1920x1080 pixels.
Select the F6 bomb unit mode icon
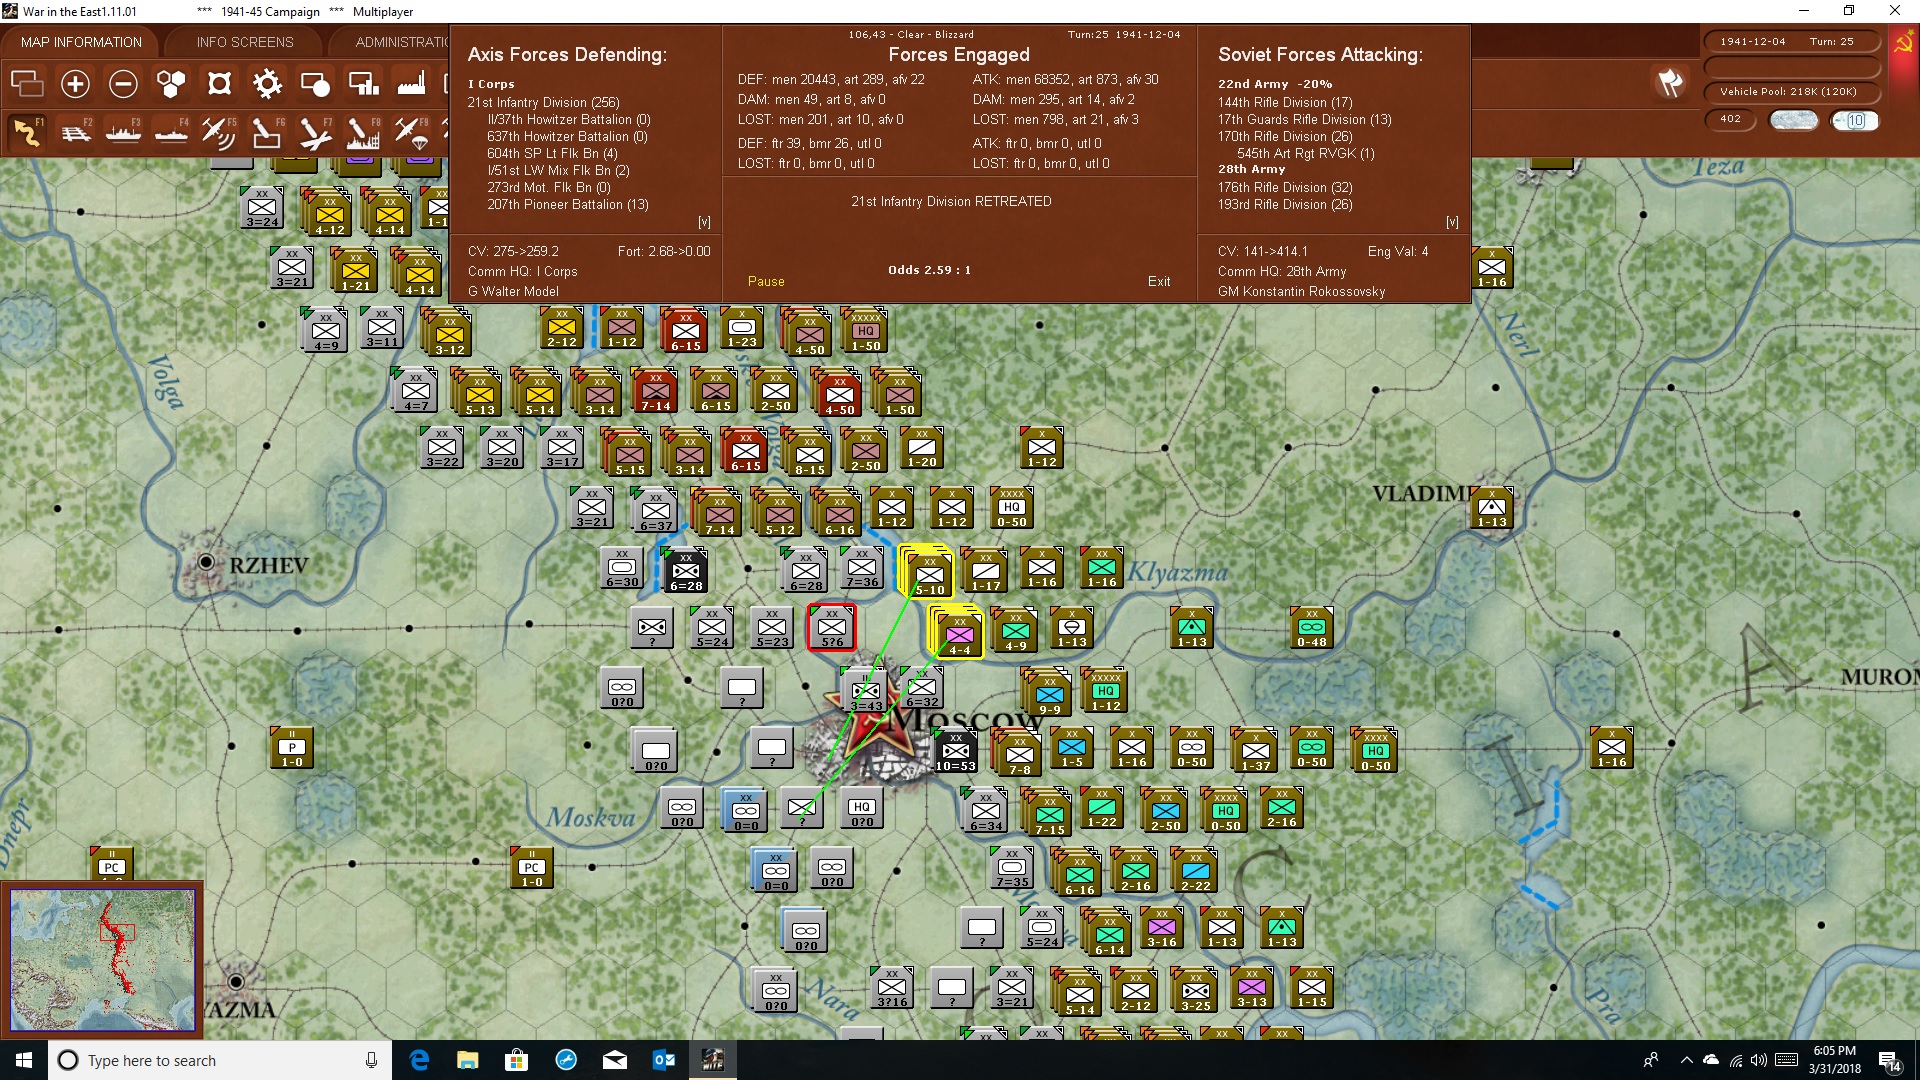(267, 132)
